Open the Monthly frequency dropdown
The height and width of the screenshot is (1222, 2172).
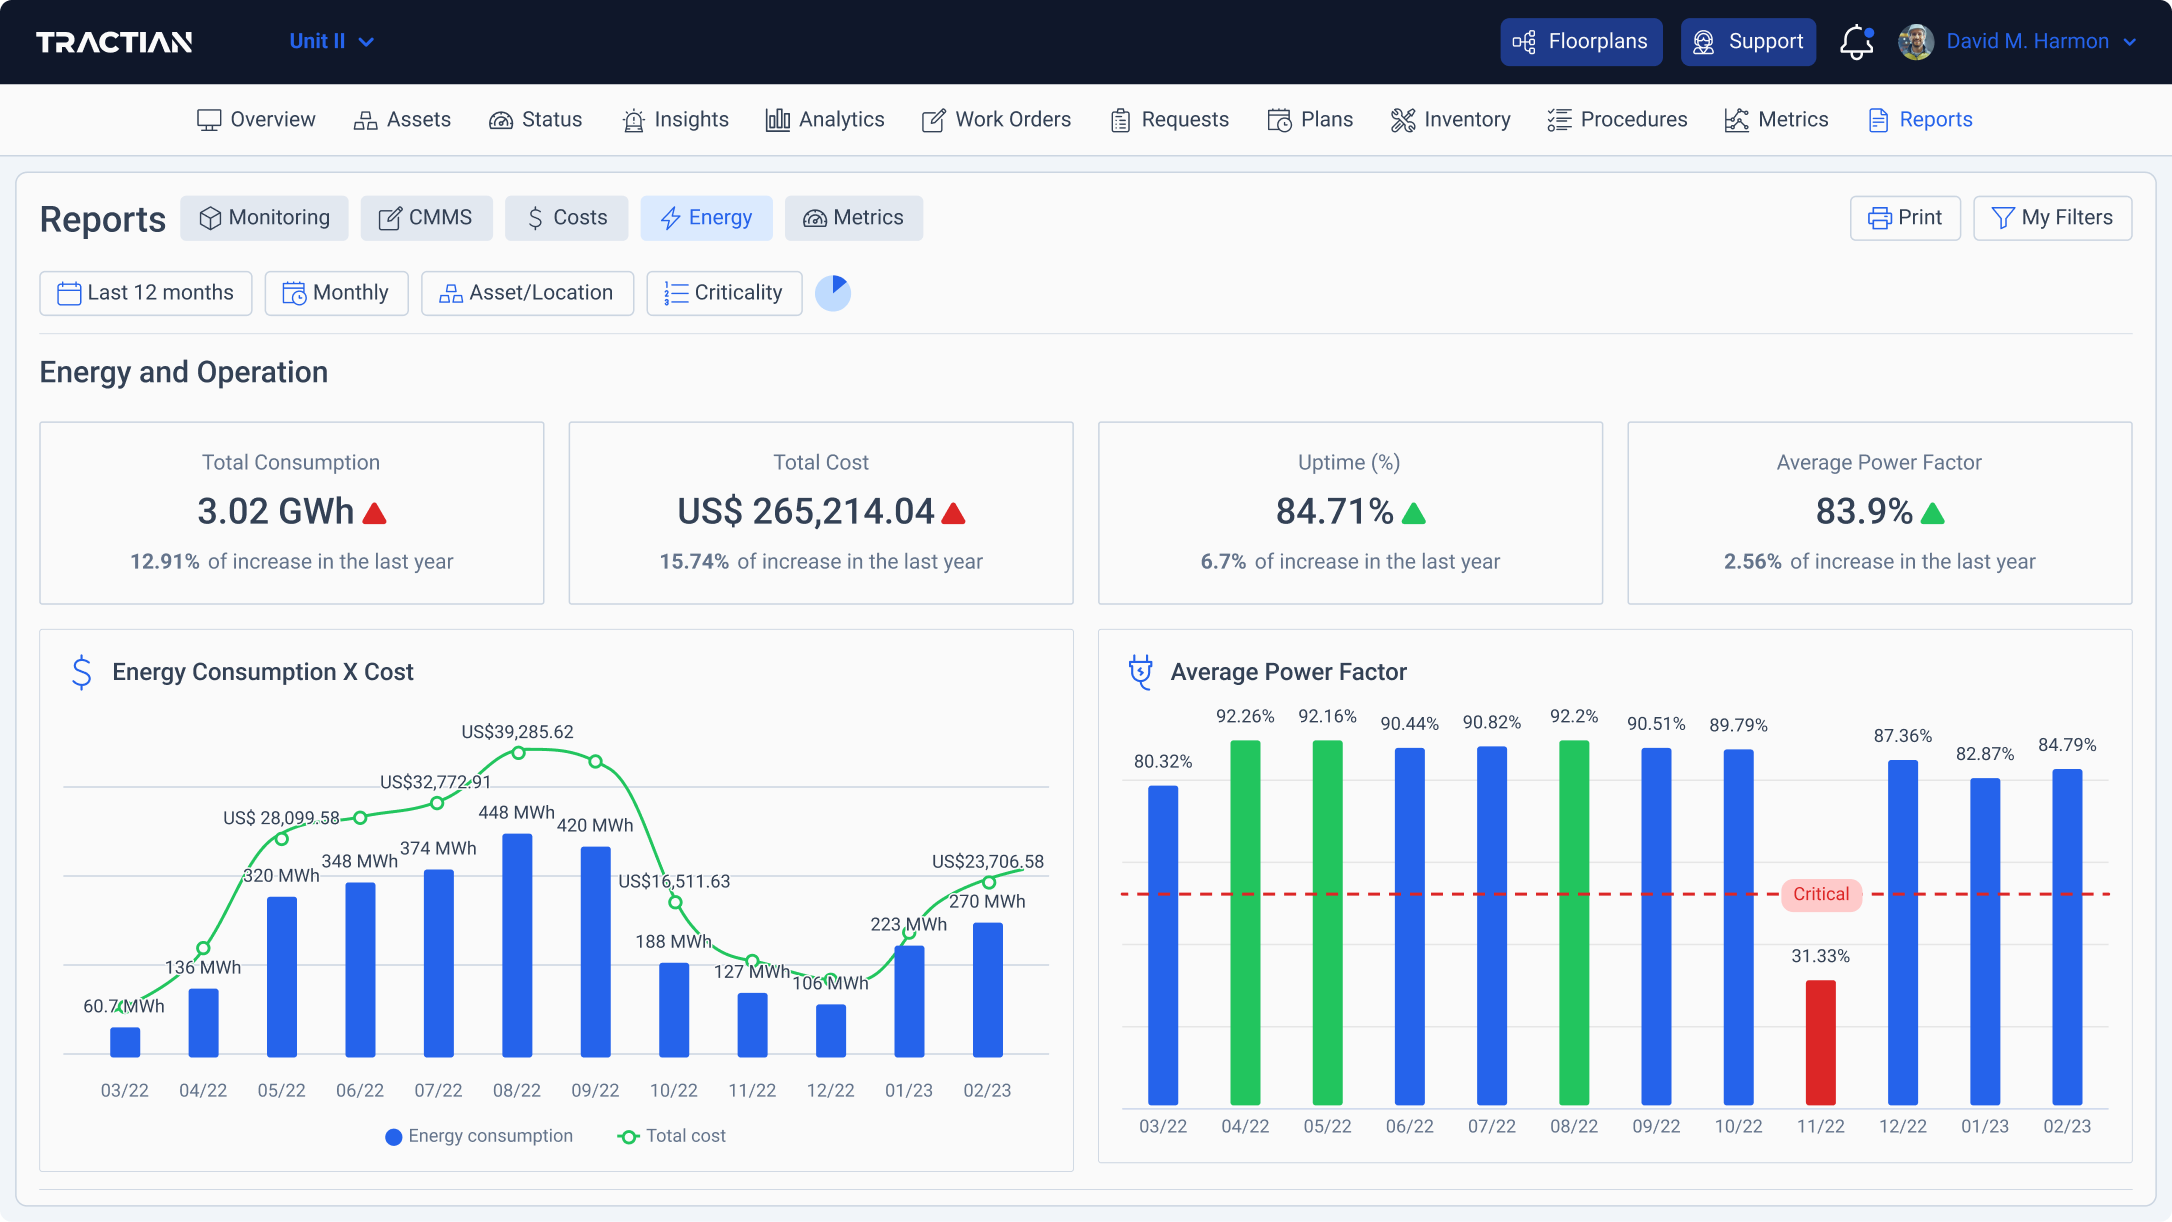tap(336, 292)
